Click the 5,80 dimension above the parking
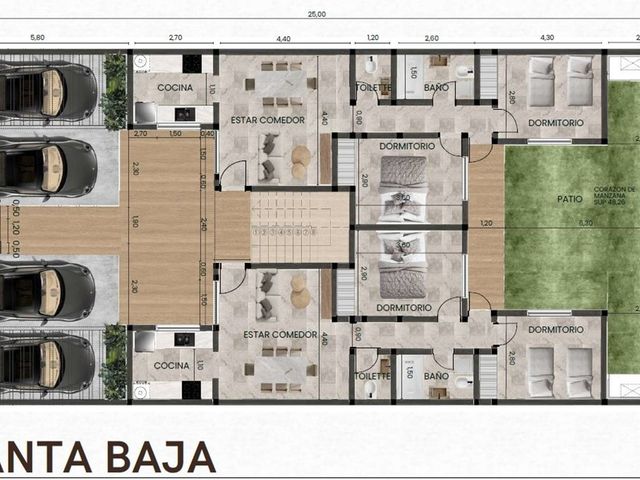The height and width of the screenshot is (480, 640). (38, 38)
